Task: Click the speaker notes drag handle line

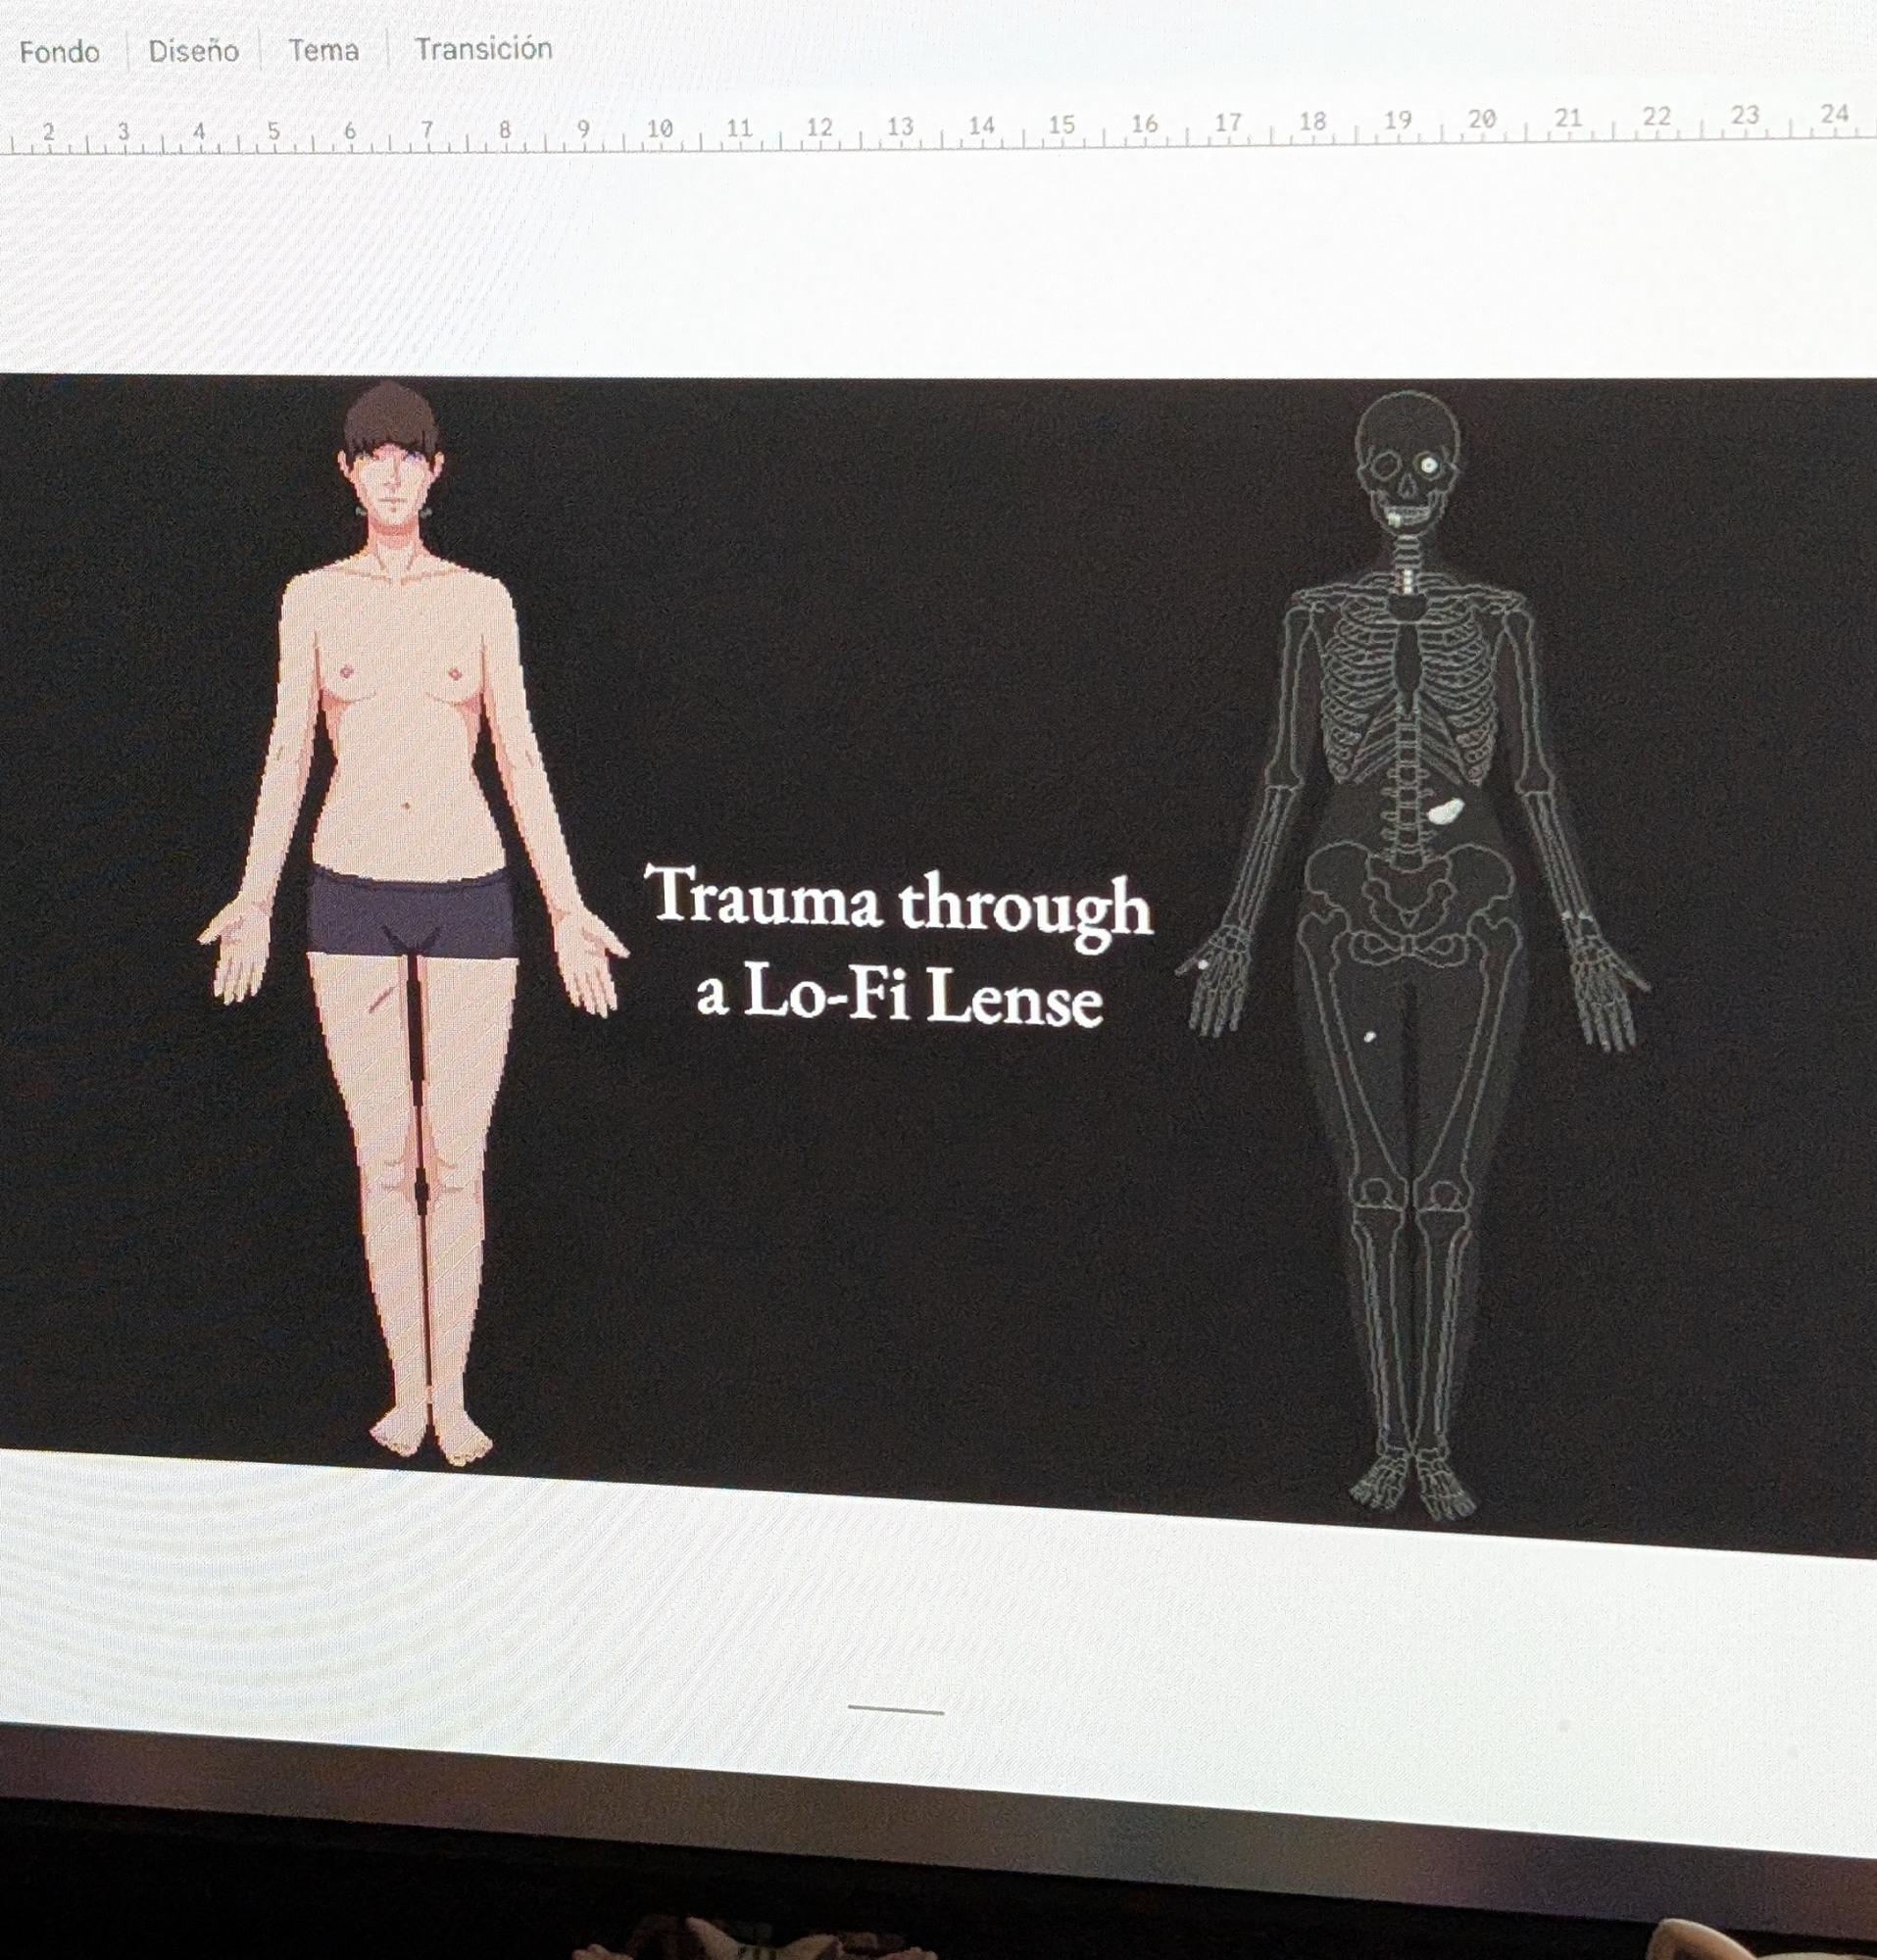Action: tap(895, 1711)
